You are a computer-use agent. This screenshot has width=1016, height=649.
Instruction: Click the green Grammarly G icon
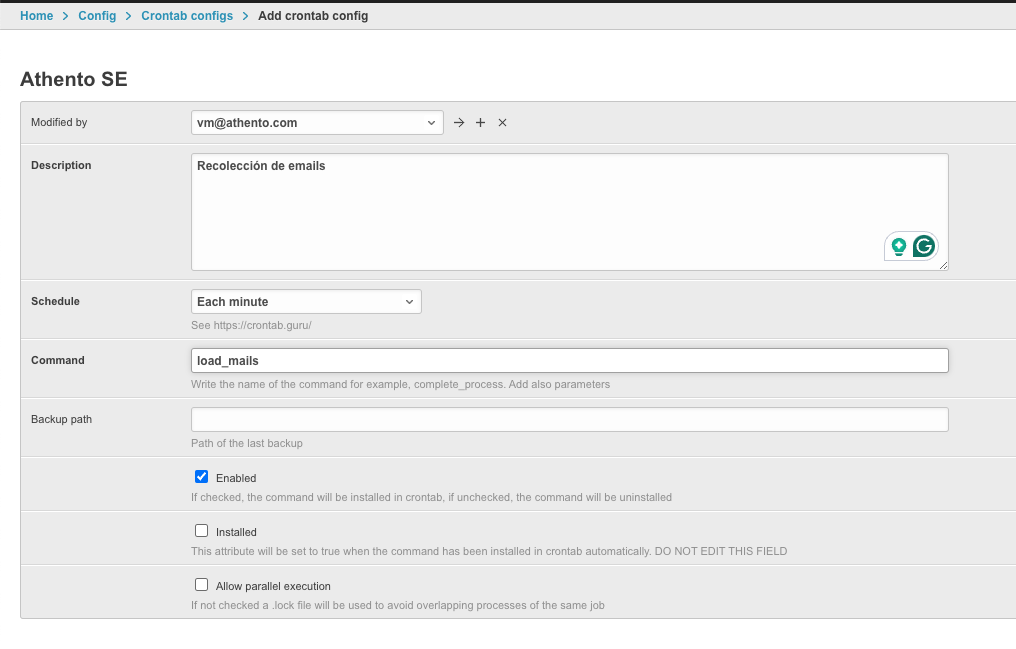(x=924, y=245)
